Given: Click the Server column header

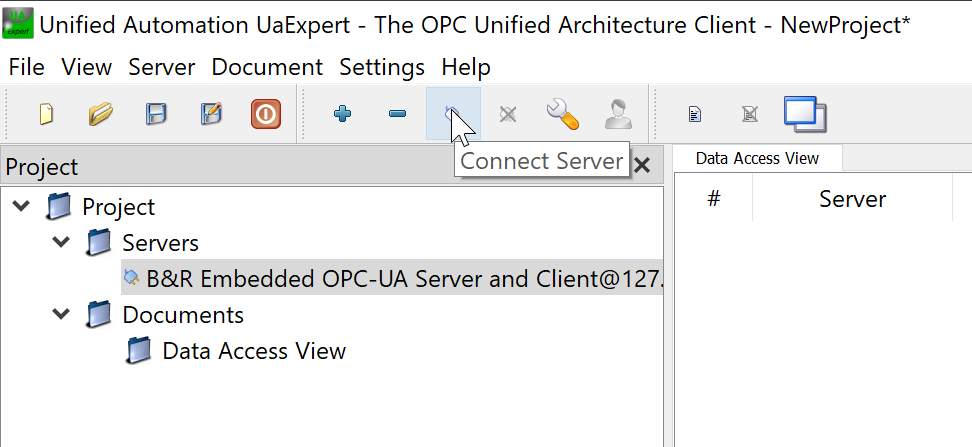Looking at the screenshot, I should pyautogui.click(x=852, y=198).
